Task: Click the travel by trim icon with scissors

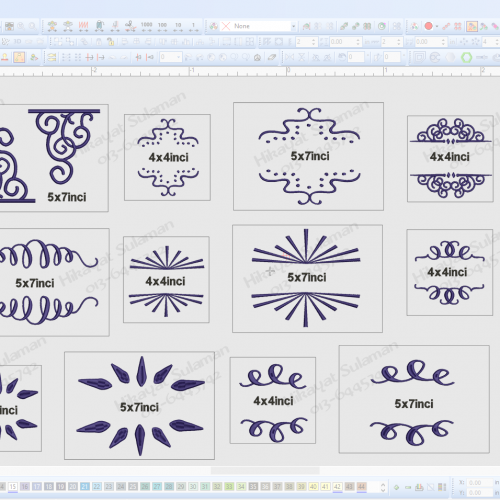Action: click(131, 26)
